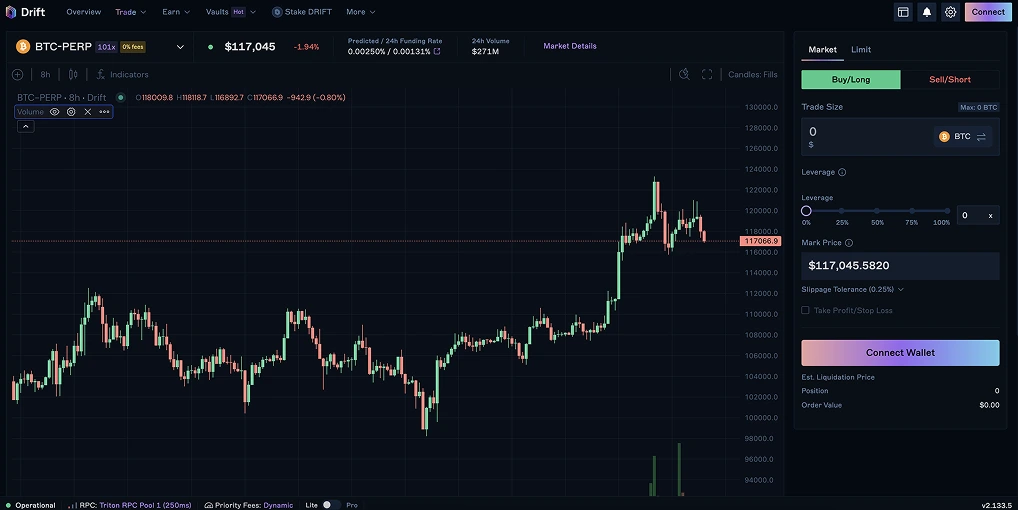Click the leverage slider handle at 0%
Screen dimensions: 1018x510
tap(806, 211)
